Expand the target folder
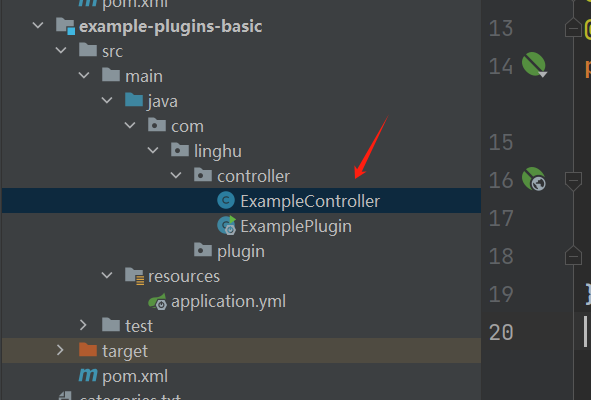This screenshot has height=400, width=591. [x=60, y=350]
